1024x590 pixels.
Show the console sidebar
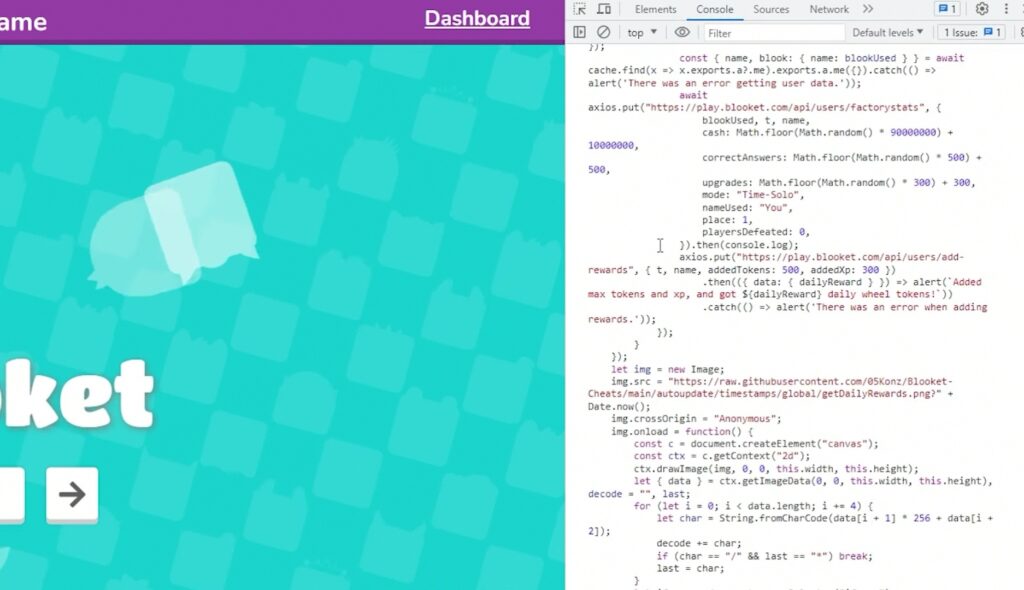(x=579, y=32)
